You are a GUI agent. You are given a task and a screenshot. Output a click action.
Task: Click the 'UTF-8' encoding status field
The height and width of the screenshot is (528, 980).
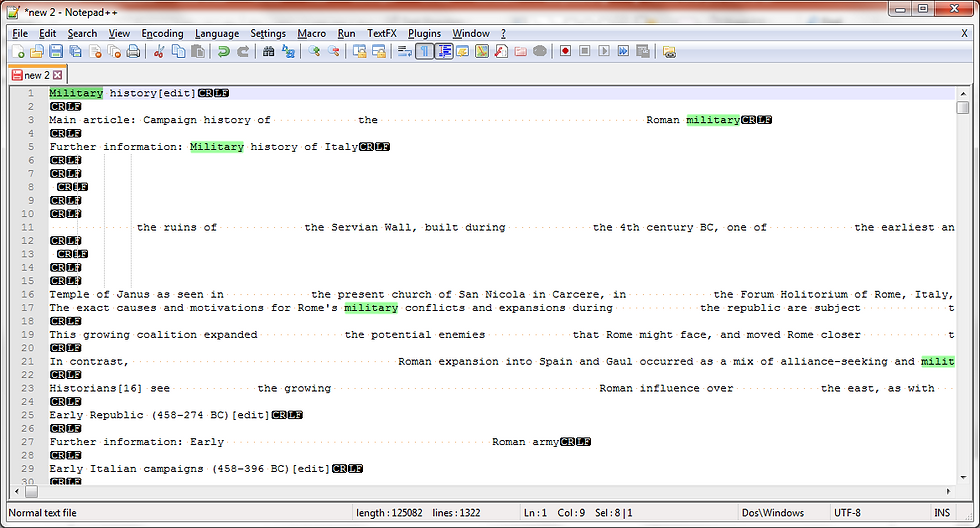coord(847,513)
